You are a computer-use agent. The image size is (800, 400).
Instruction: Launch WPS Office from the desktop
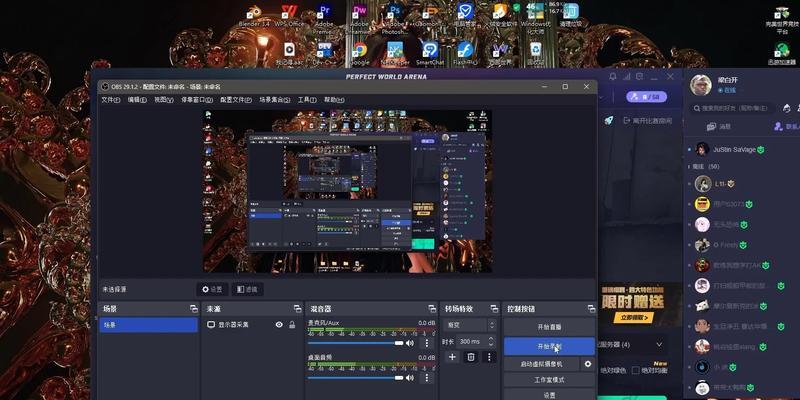[x=290, y=15]
